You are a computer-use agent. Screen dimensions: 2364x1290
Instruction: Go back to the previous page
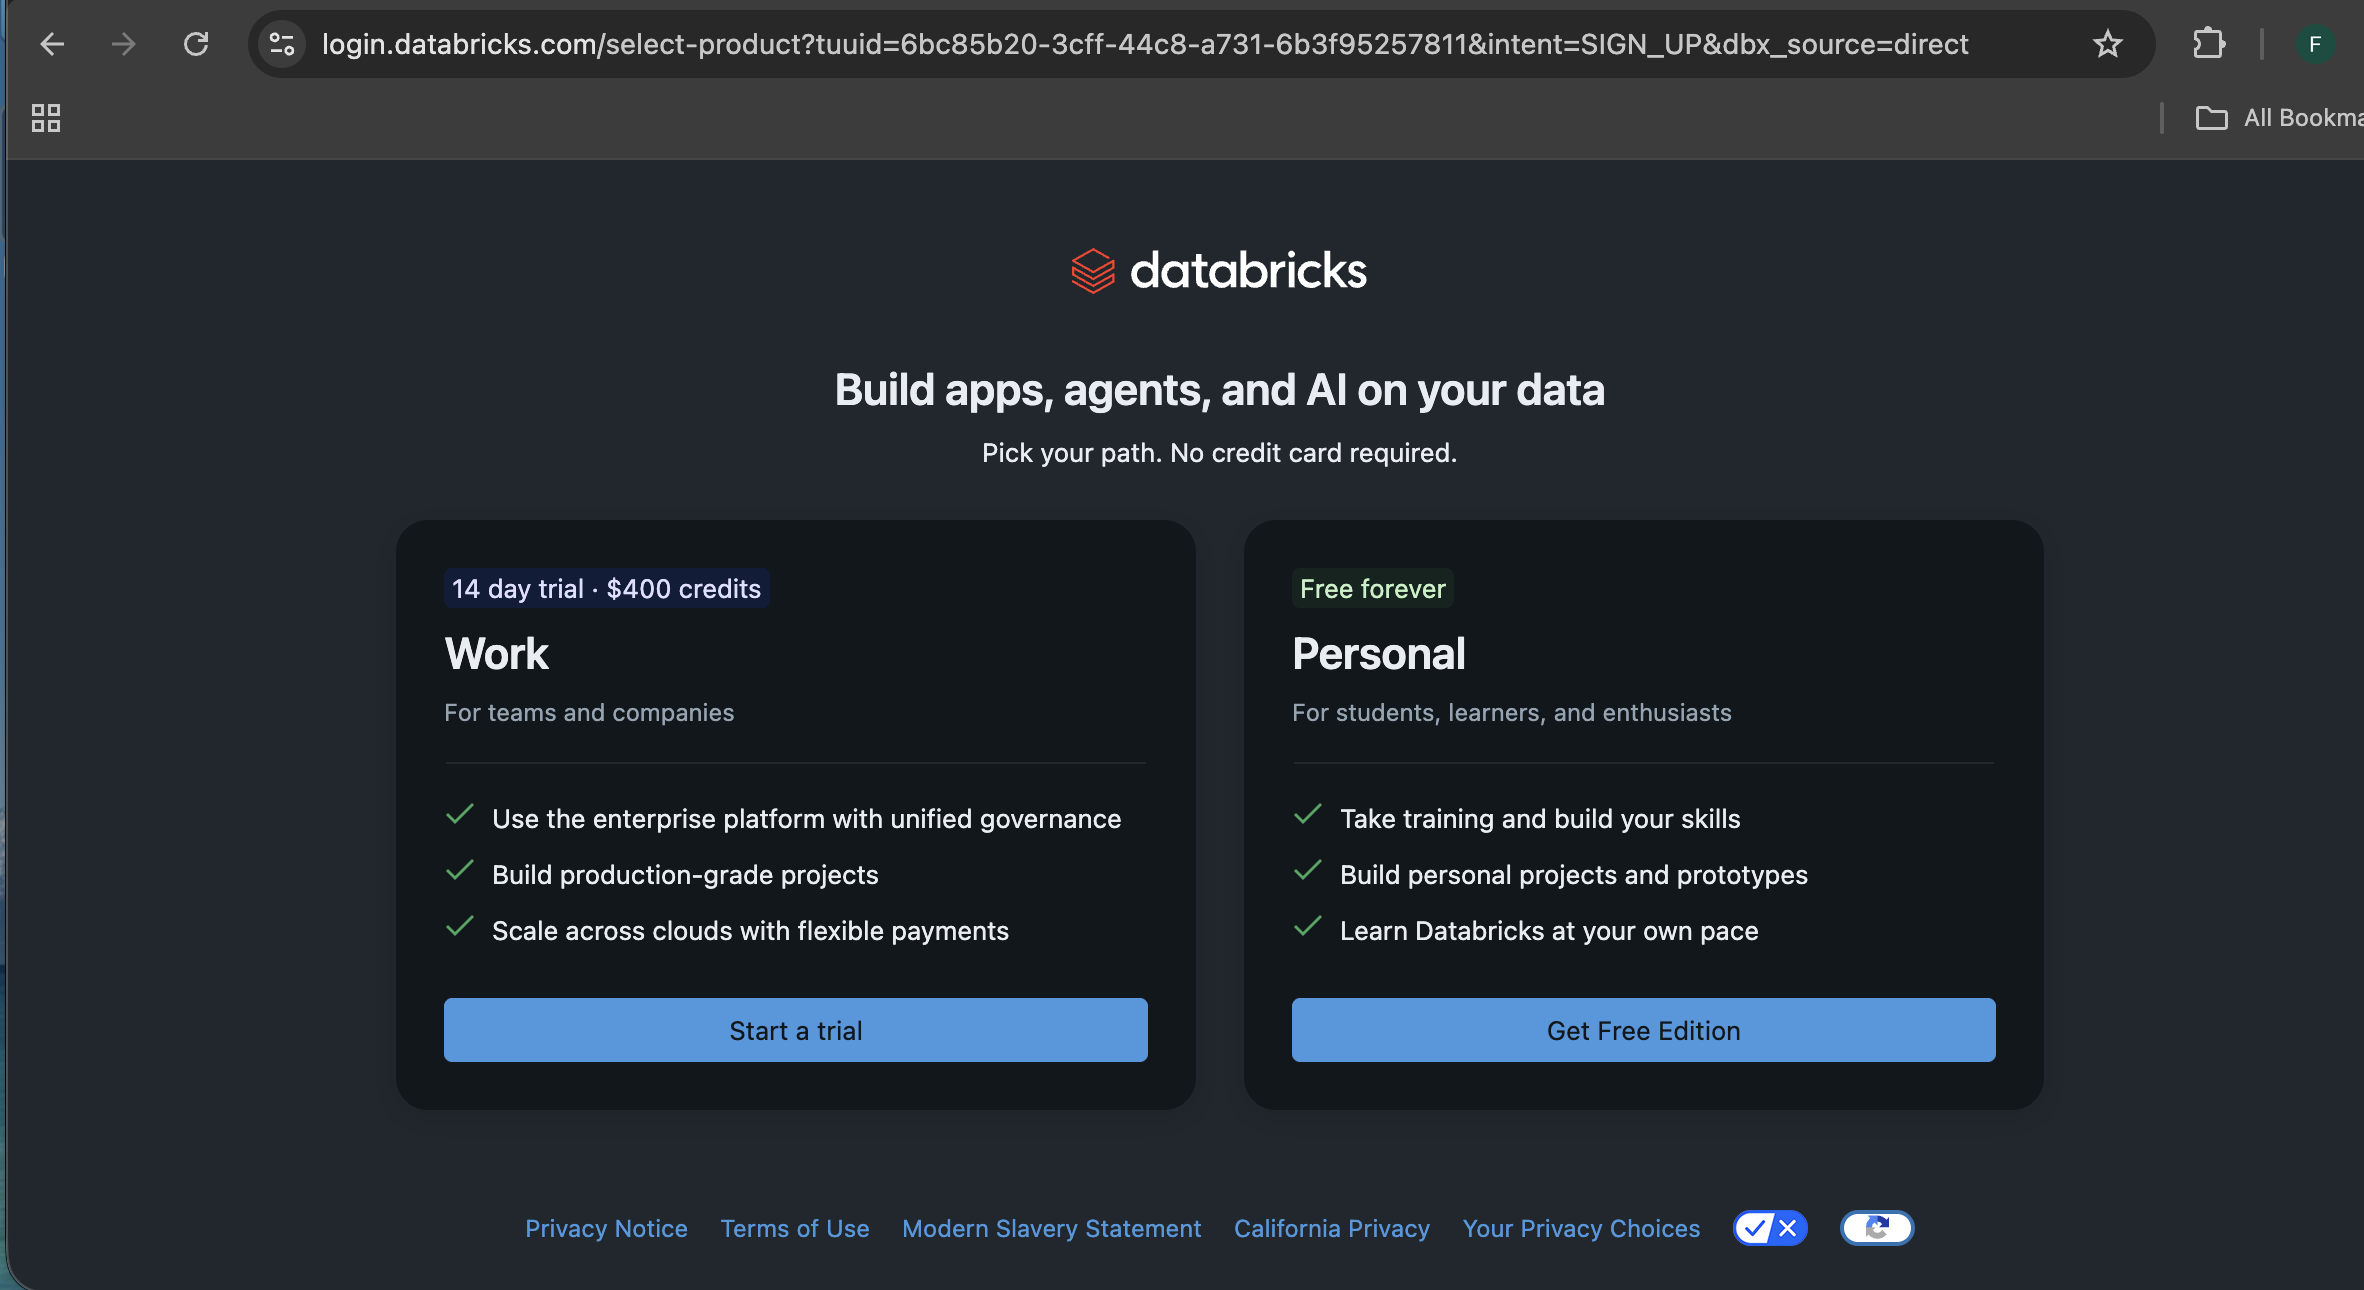click(52, 44)
